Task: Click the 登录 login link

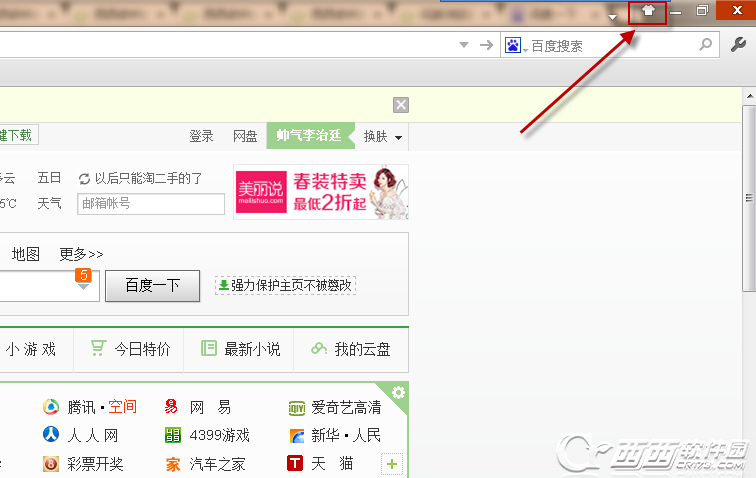Action: tap(201, 136)
